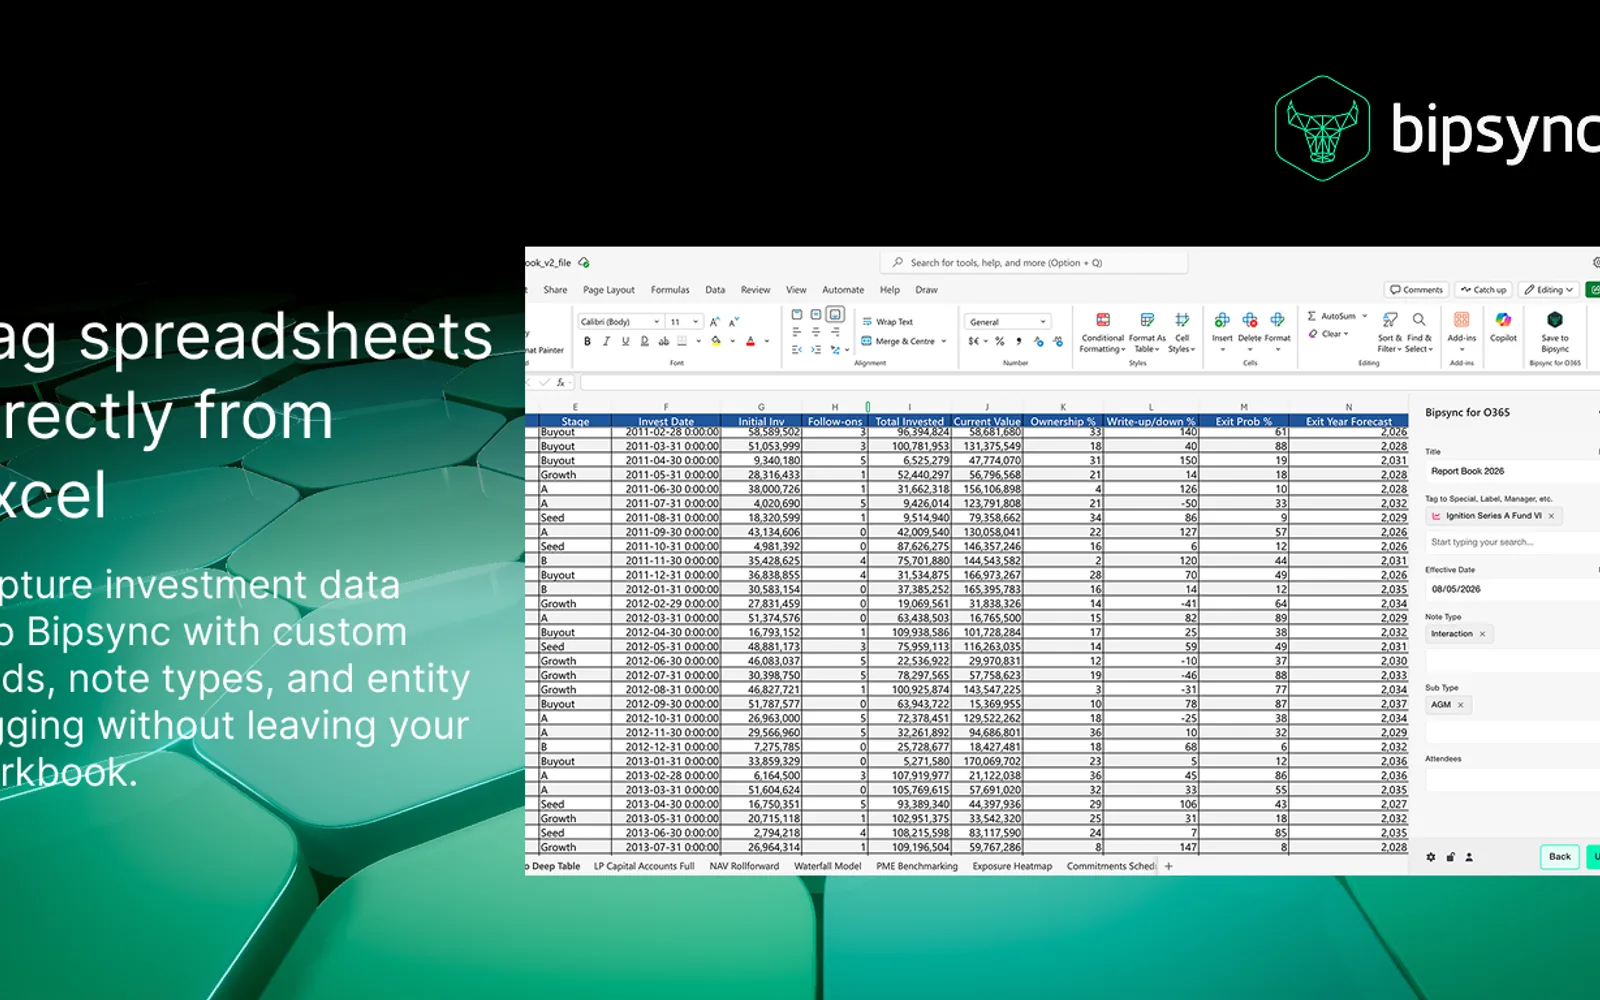Click the red font colour button
Image resolution: width=1600 pixels, height=1000 pixels.
pyautogui.click(x=750, y=341)
